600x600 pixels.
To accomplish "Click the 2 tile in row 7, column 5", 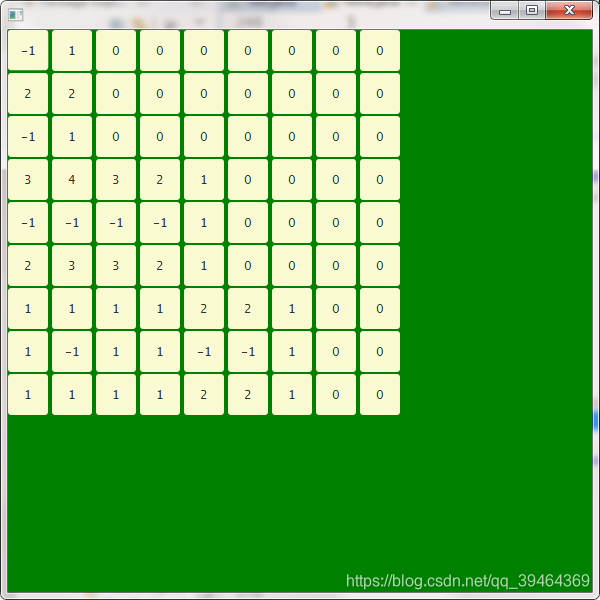I will point(204,309).
